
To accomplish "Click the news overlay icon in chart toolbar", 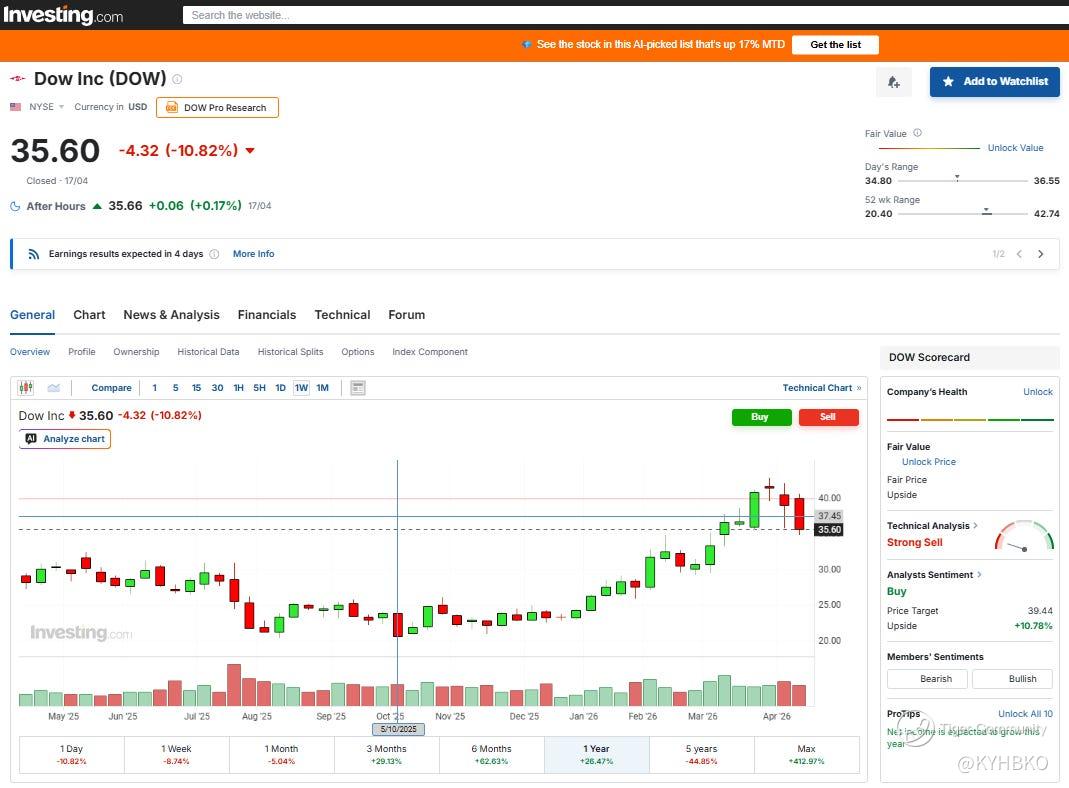I will 358,388.
